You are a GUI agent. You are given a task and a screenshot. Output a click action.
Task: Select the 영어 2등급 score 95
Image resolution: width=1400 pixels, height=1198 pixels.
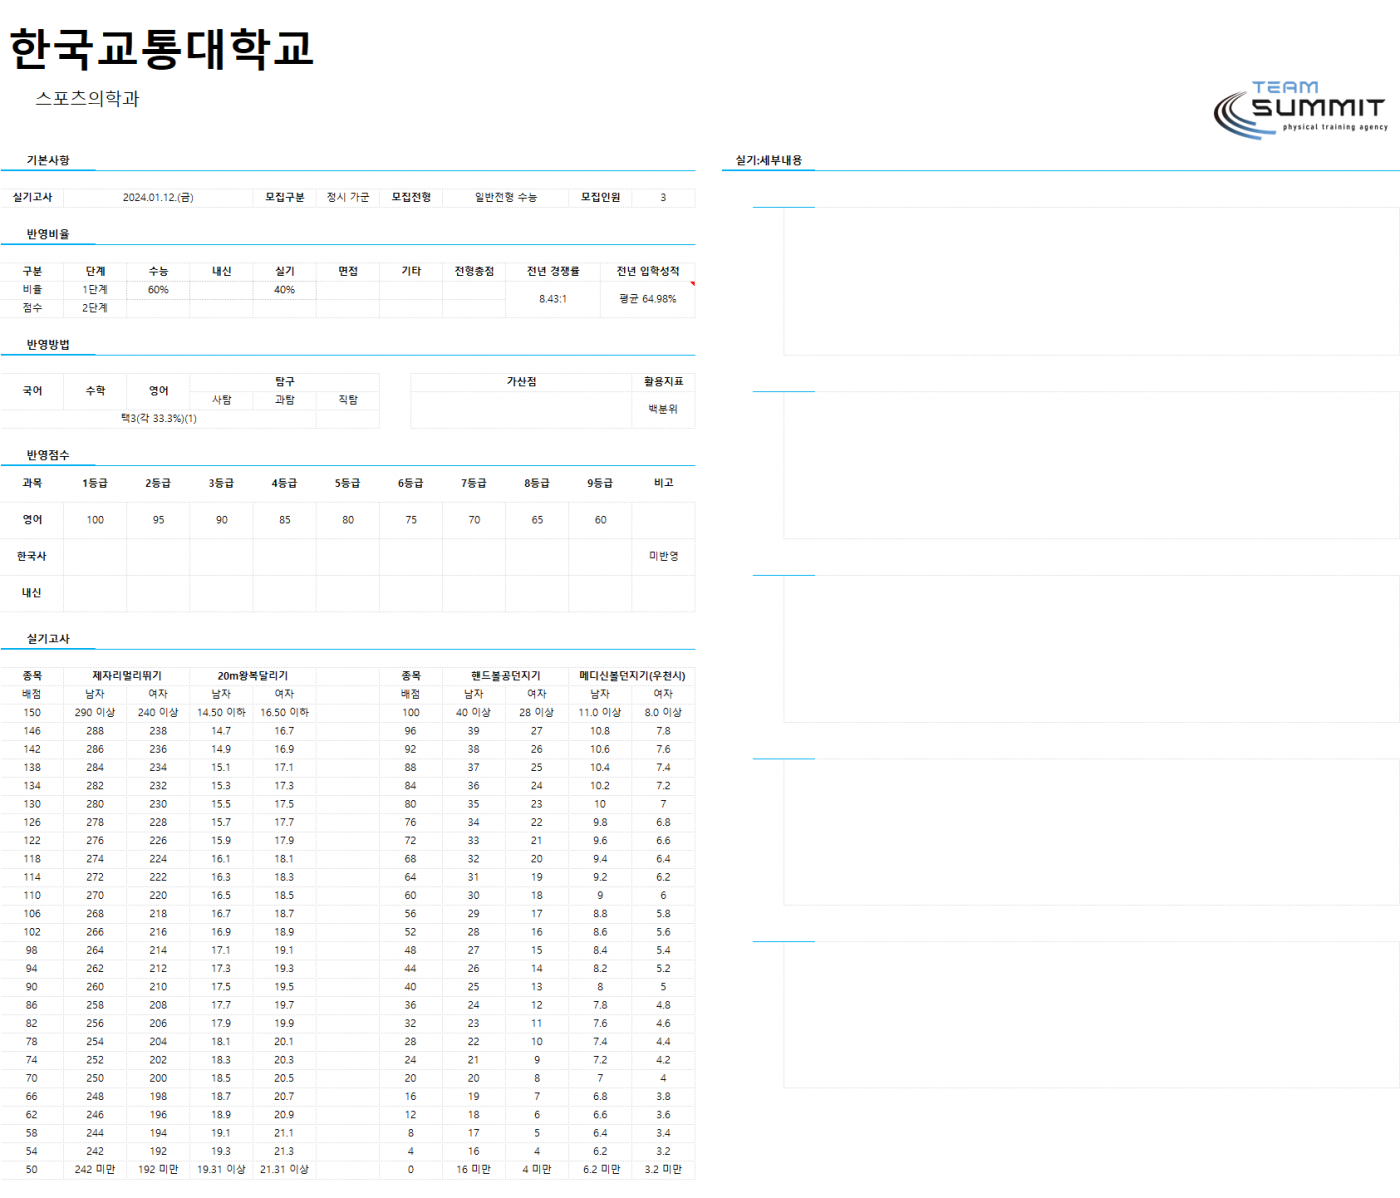point(158,520)
